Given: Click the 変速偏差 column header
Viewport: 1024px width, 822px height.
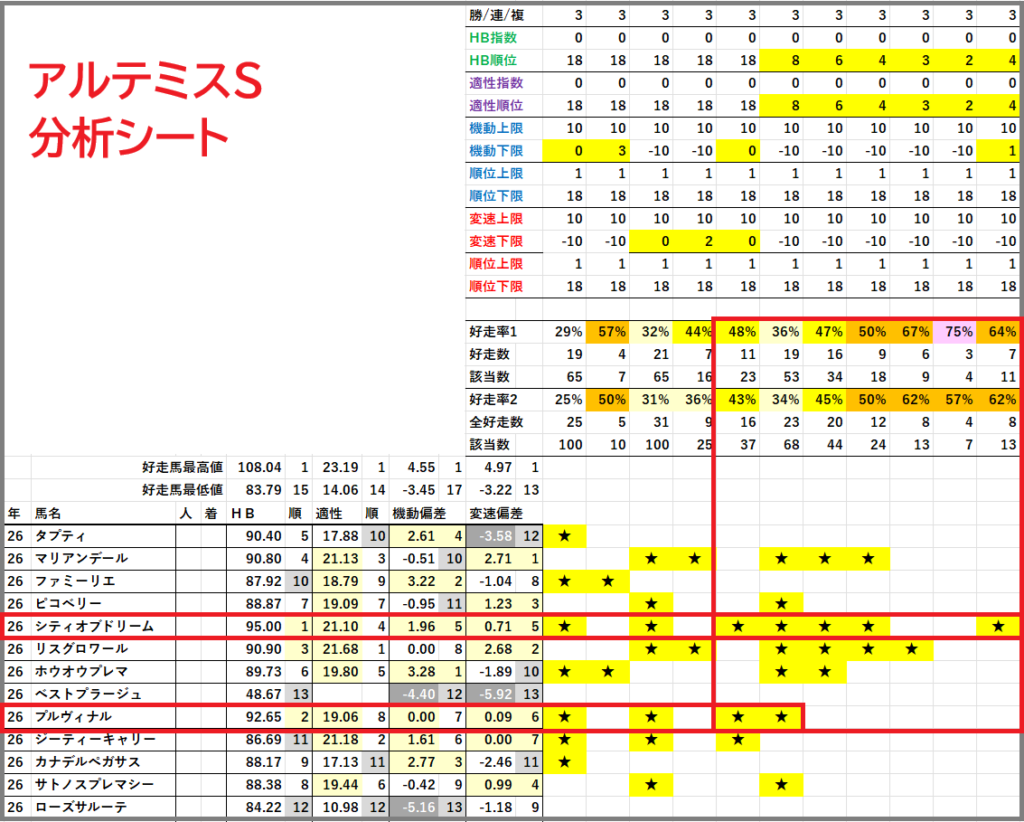Looking at the screenshot, I should point(496,514).
